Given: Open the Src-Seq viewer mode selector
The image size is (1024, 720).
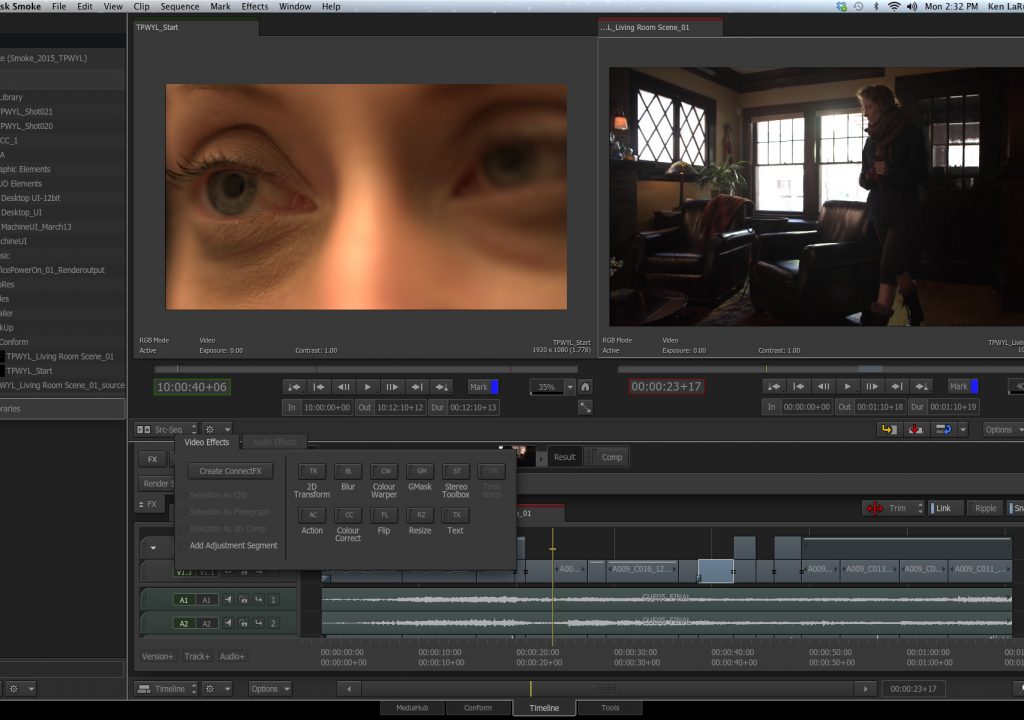Looking at the screenshot, I should click(167, 429).
